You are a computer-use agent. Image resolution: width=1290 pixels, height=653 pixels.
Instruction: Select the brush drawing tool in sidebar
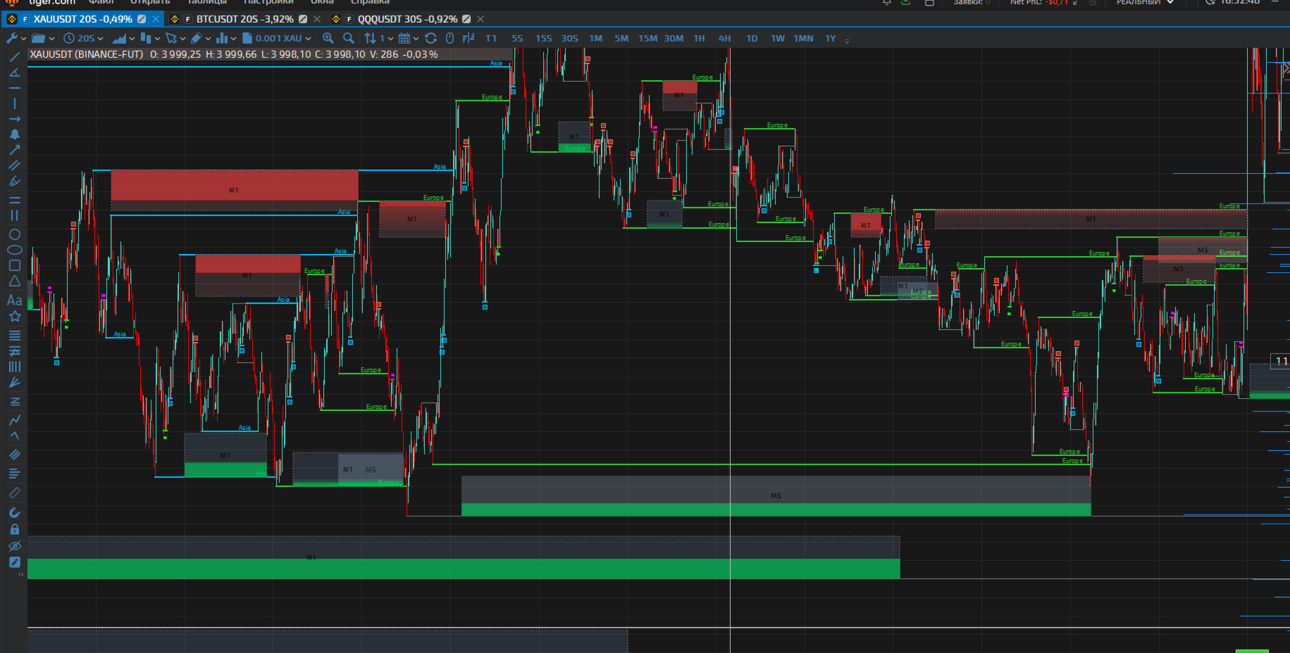(x=14, y=181)
